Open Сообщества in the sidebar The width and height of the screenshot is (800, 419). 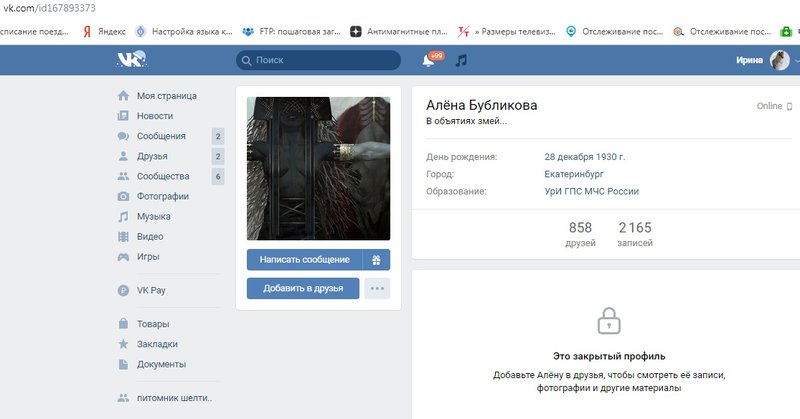click(x=163, y=176)
